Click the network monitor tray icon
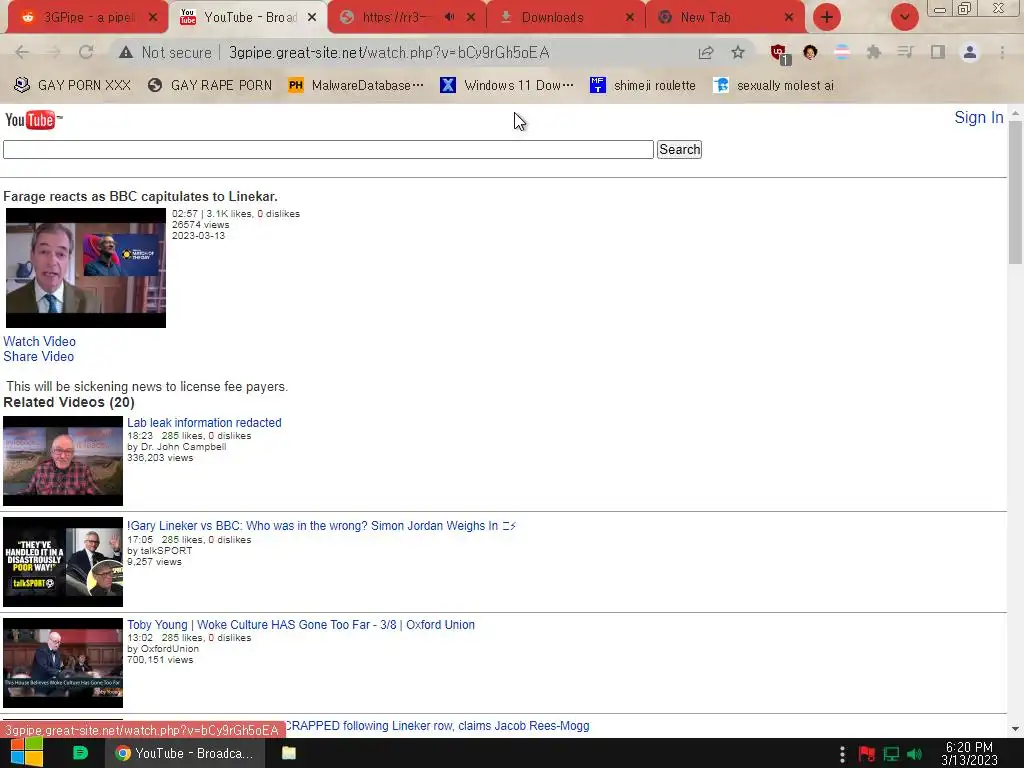Screen dimensions: 1024x768 (891, 754)
